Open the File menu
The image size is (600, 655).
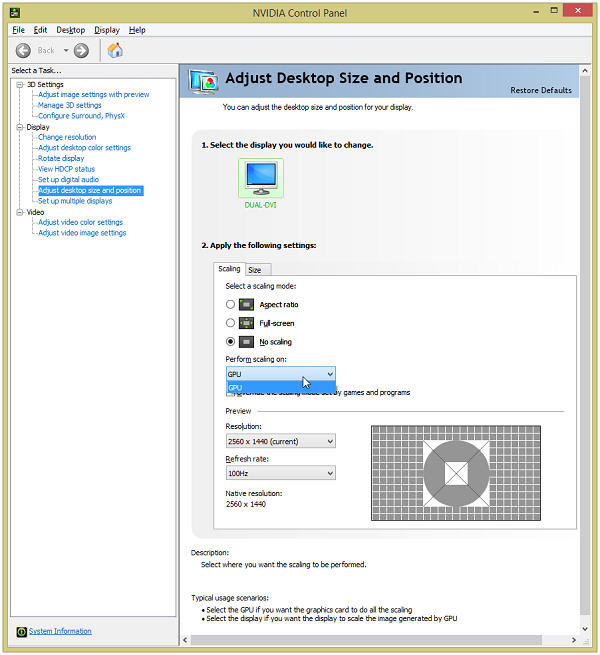click(x=18, y=30)
